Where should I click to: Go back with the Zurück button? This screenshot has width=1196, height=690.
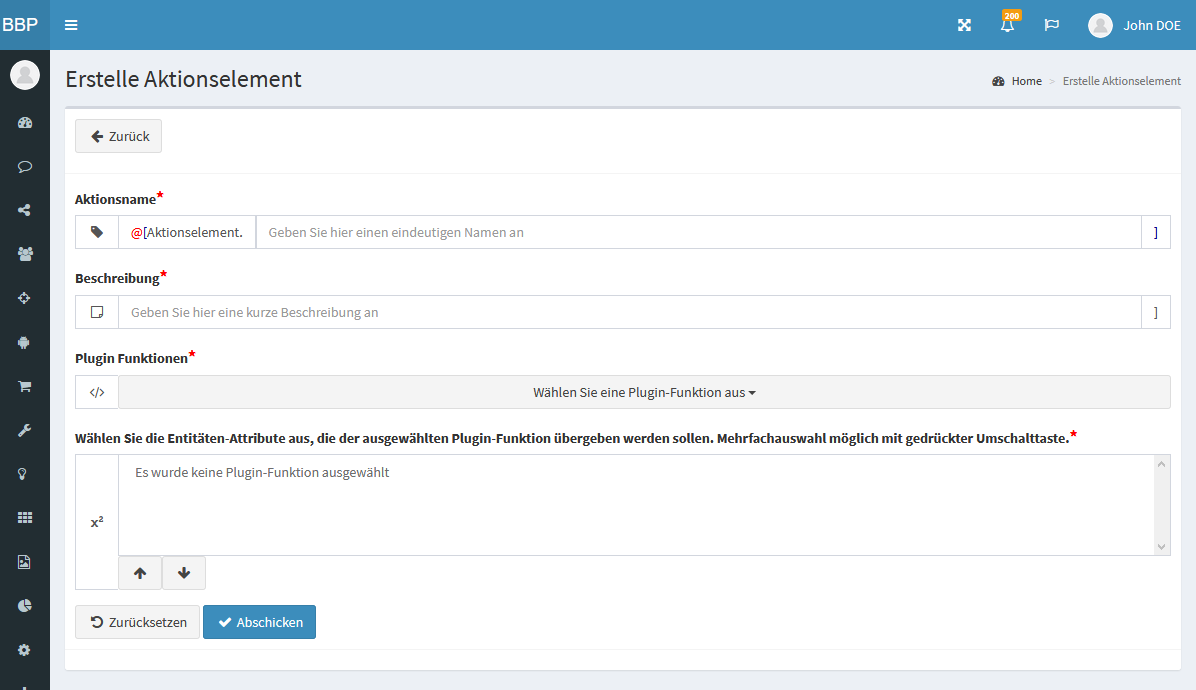point(119,136)
